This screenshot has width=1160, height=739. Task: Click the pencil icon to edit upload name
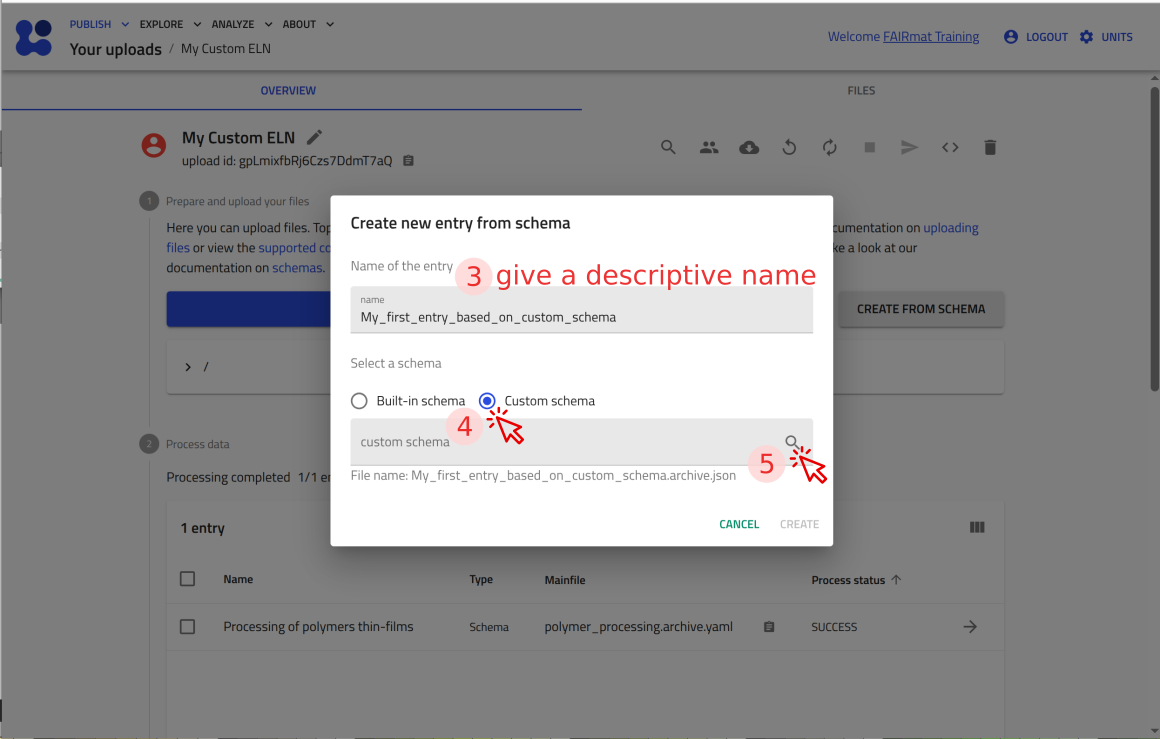314,137
